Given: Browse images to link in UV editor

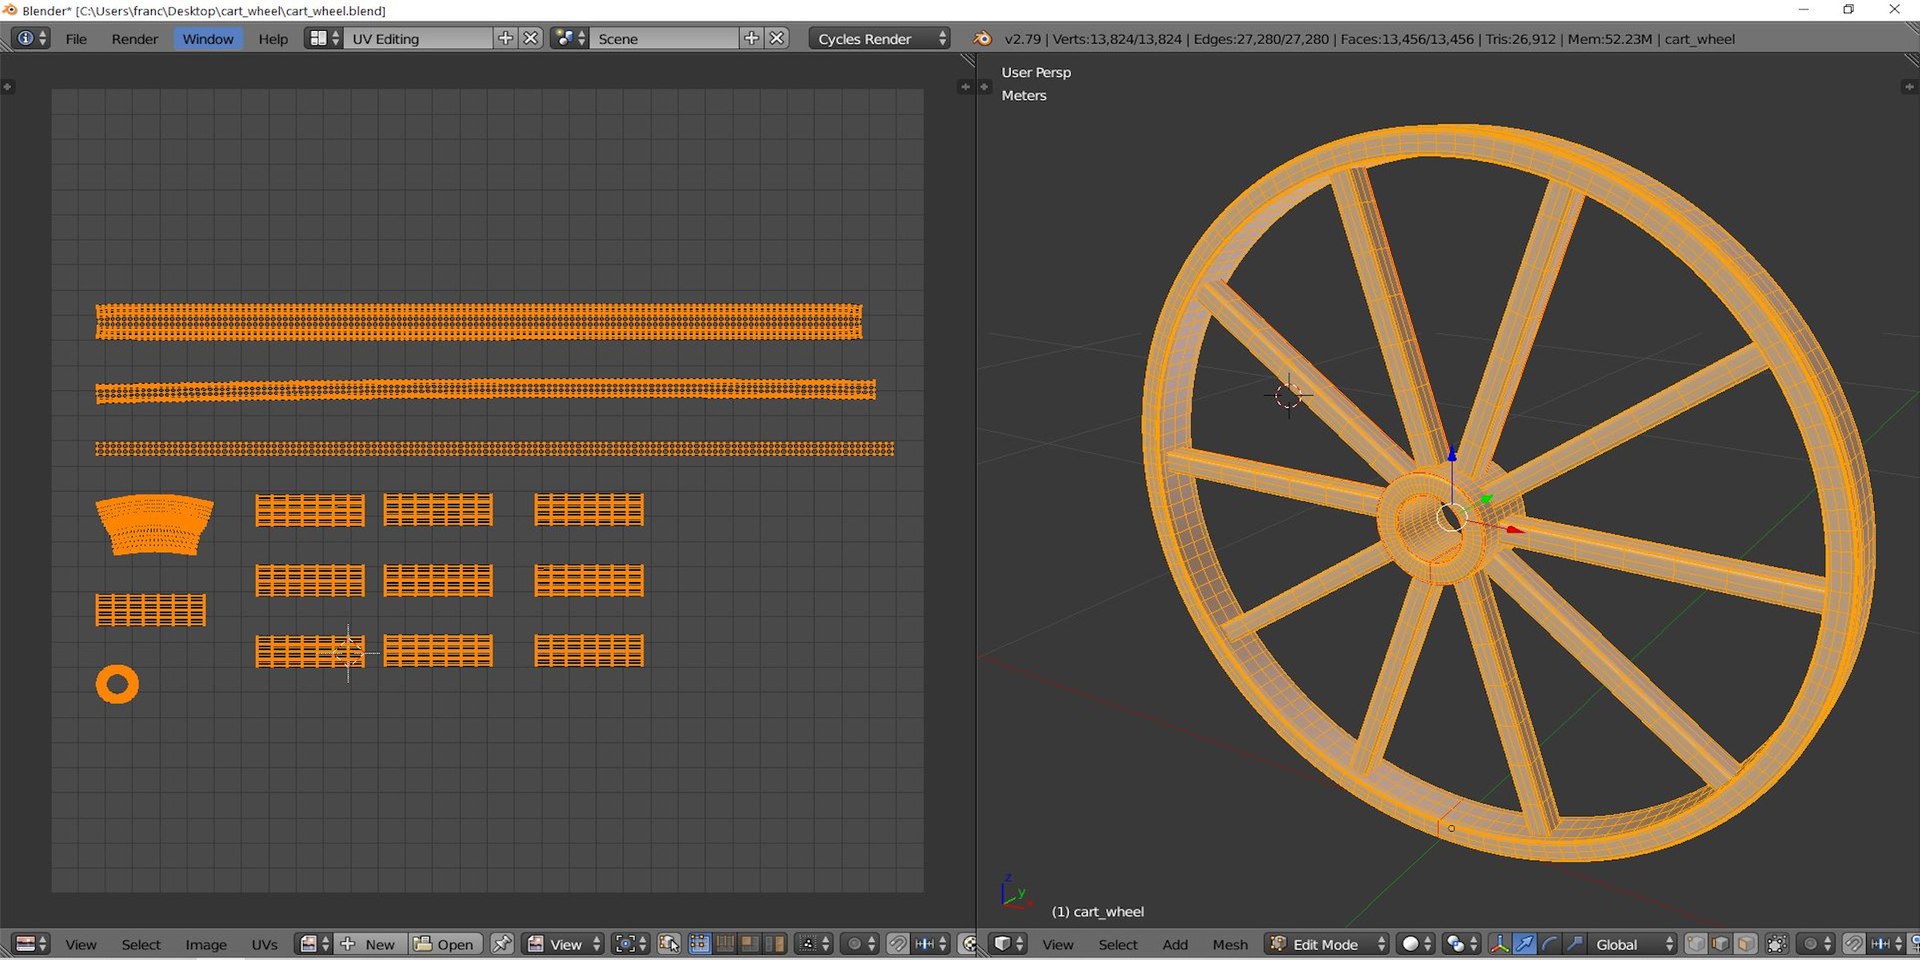Looking at the screenshot, I should pos(314,944).
